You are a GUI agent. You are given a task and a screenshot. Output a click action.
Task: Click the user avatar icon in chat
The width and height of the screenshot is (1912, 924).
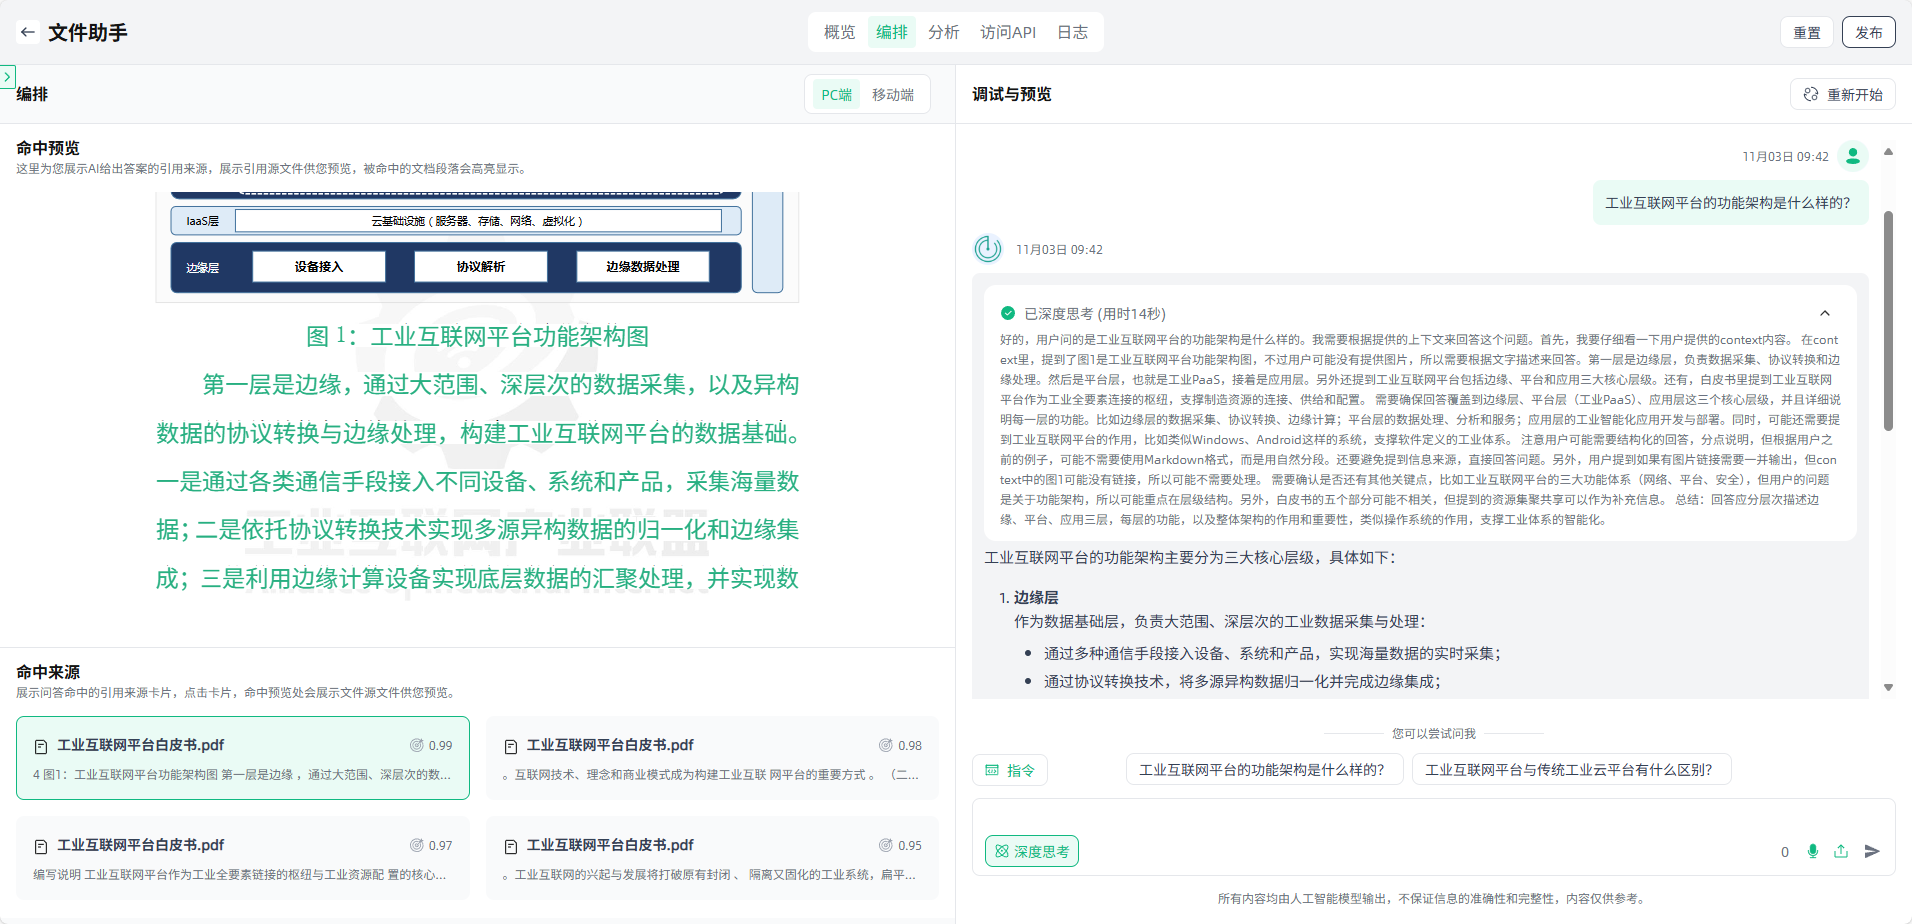click(x=1853, y=156)
